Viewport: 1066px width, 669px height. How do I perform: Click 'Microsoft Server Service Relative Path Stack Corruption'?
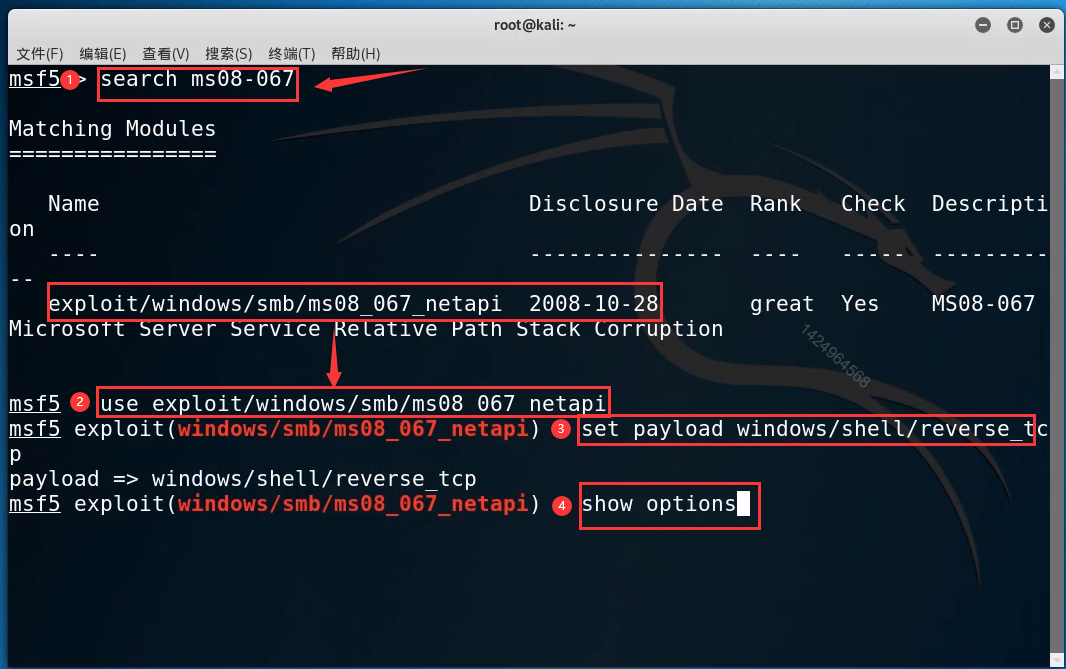(366, 329)
